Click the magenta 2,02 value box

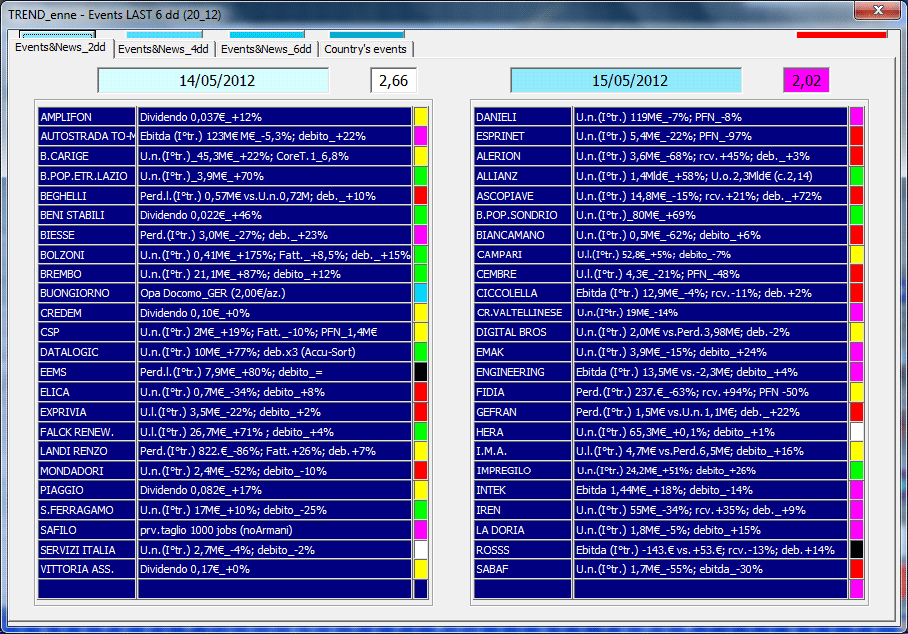click(806, 80)
